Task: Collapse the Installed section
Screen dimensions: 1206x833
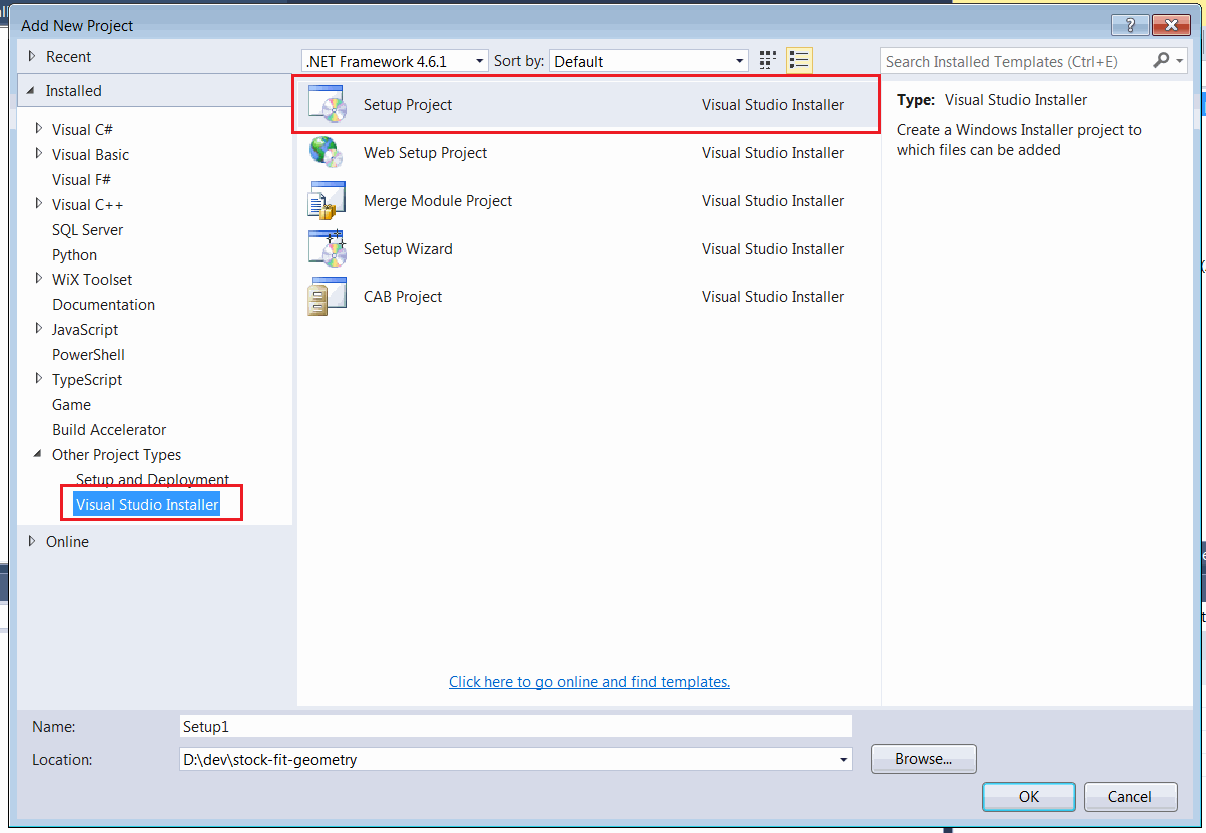Action: pos(32,90)
